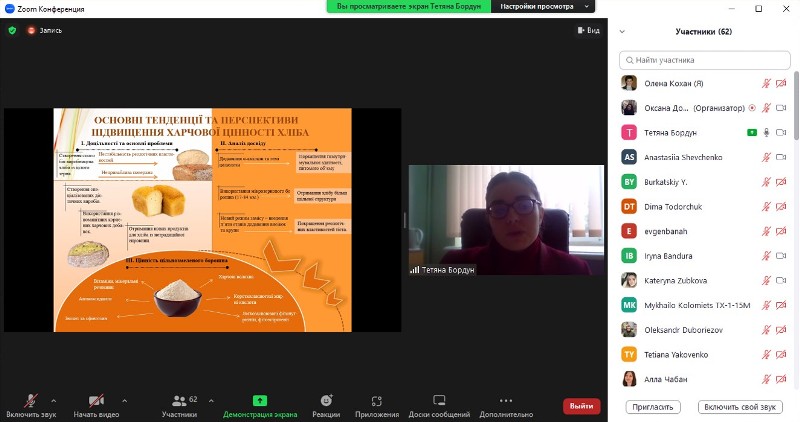800x422 pixels.
Task: Click the muted mic icon for Оксана До...
Action: pos(766,108)
